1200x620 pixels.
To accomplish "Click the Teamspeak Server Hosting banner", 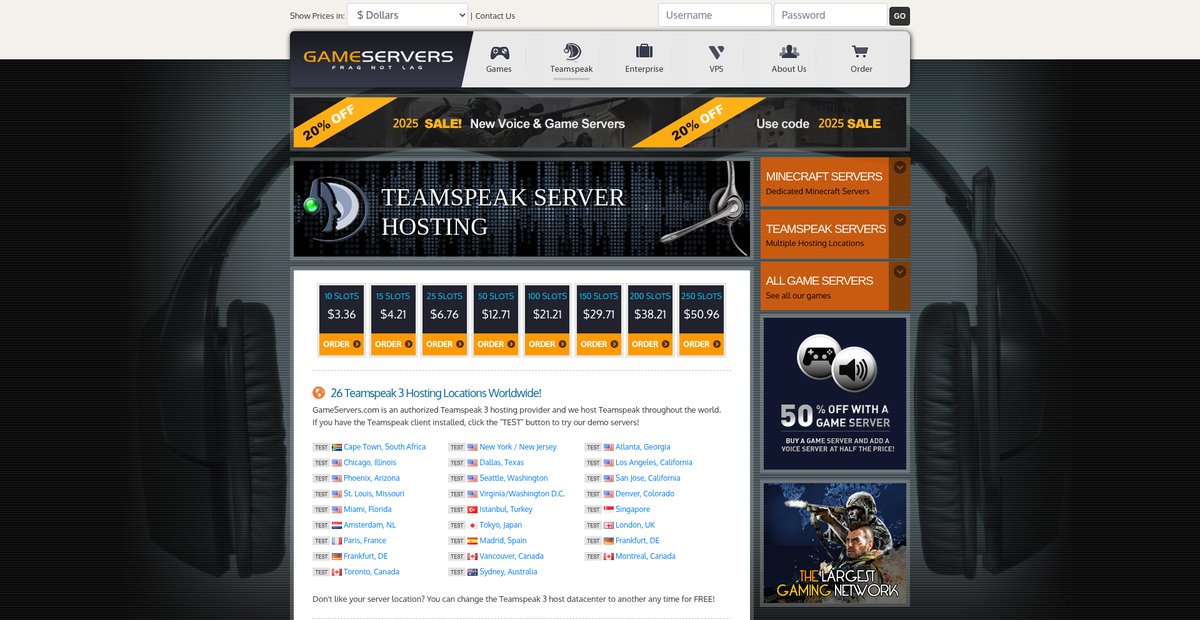I will (x=522, y=210).
